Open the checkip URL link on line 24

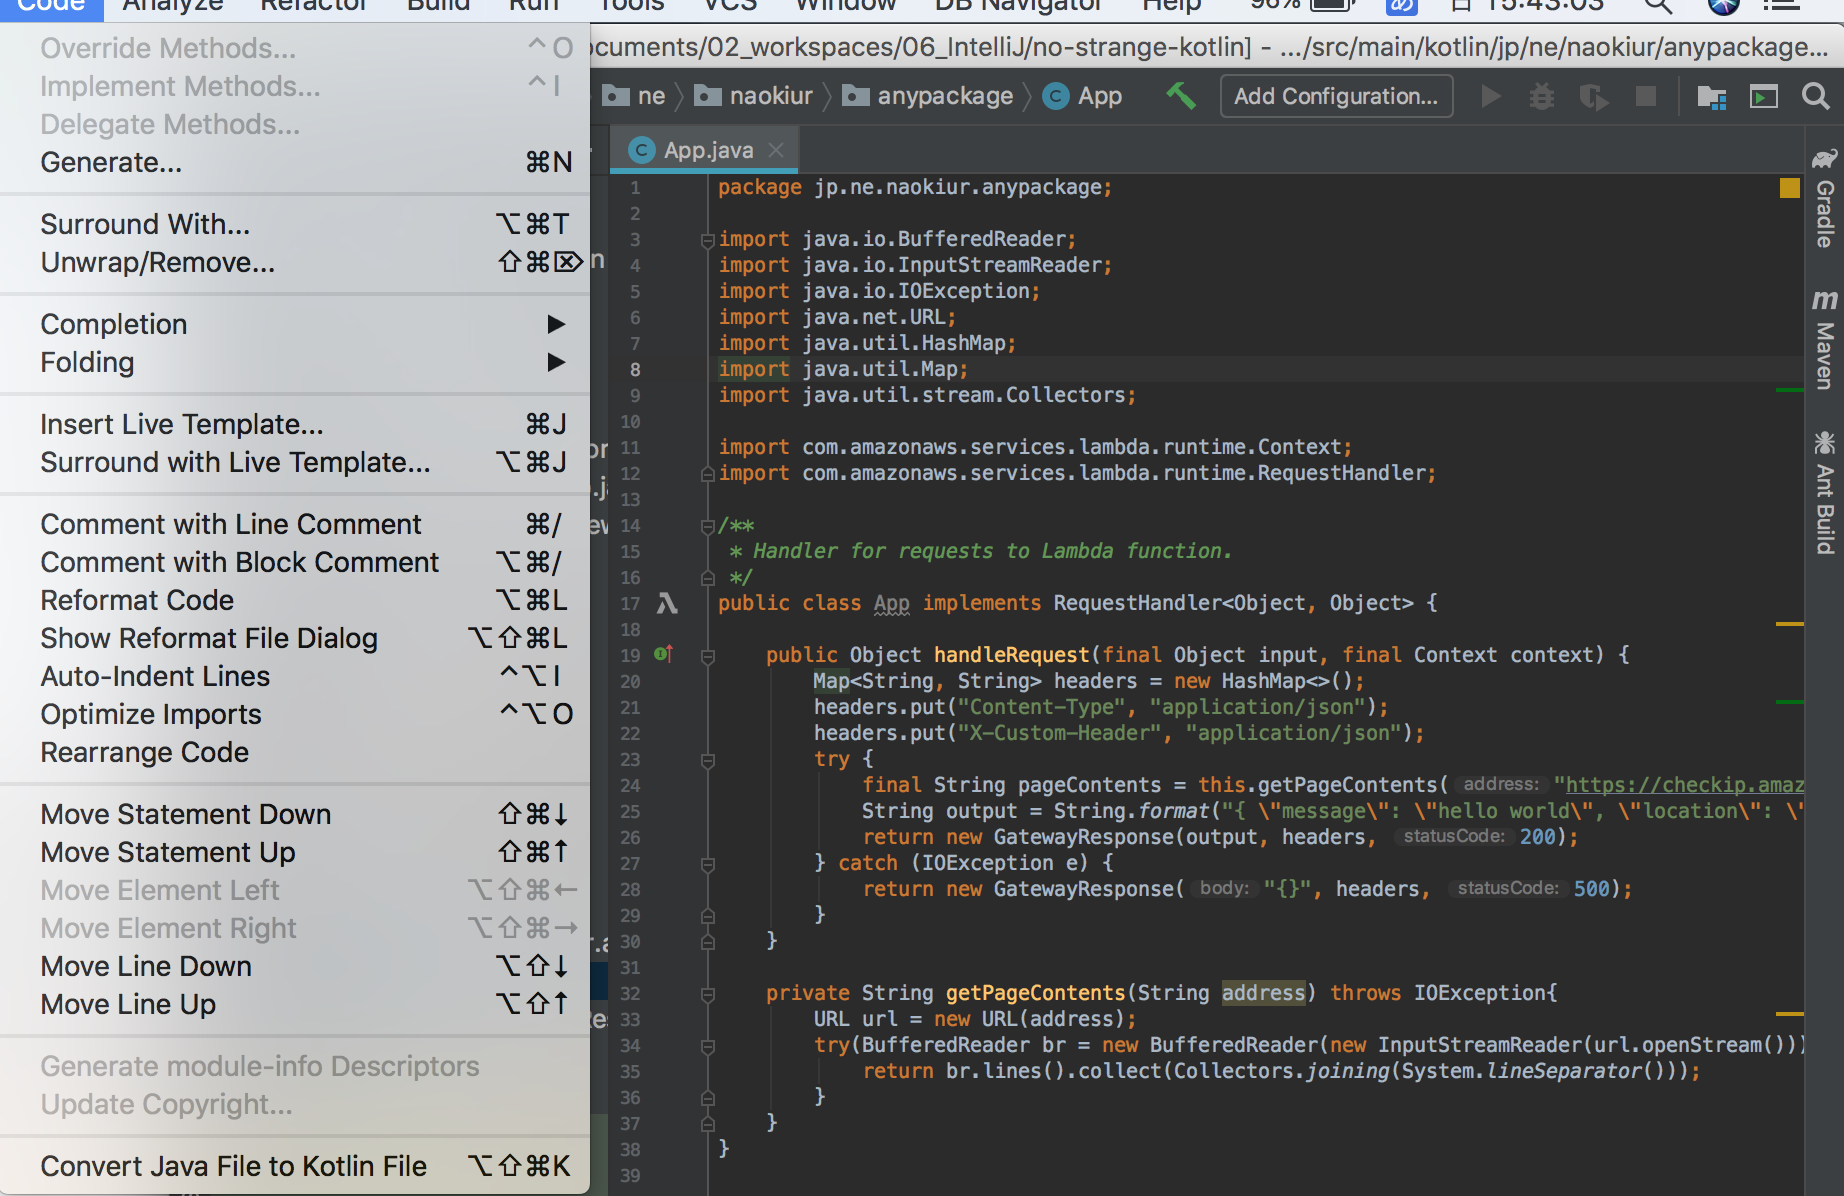click(x=1685, y=785)
